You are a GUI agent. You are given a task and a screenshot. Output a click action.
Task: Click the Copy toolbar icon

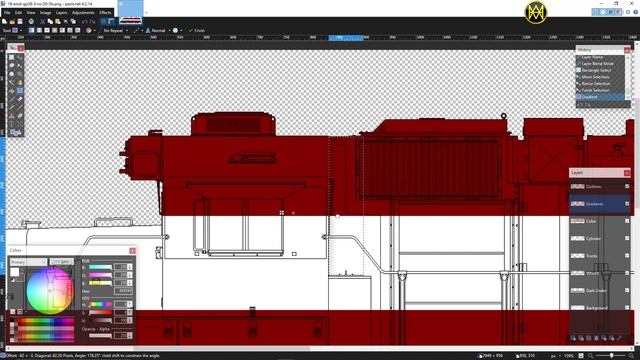[50, 21]
